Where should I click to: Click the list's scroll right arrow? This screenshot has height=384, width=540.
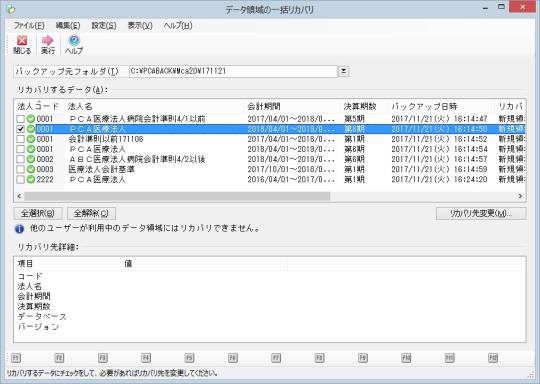520,196
